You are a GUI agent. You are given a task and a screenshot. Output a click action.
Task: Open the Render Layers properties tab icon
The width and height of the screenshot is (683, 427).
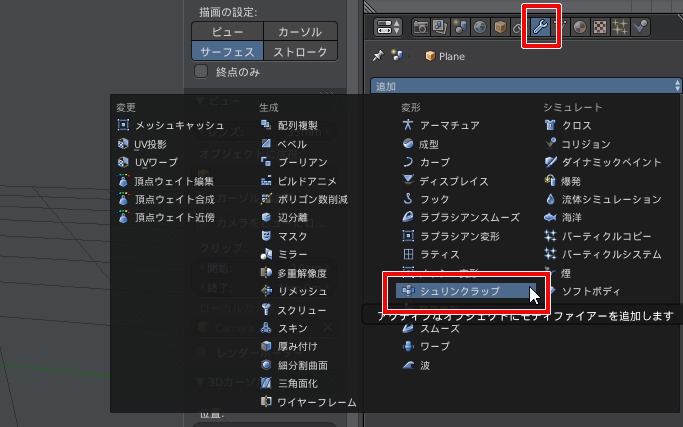[x=440, y=27]
